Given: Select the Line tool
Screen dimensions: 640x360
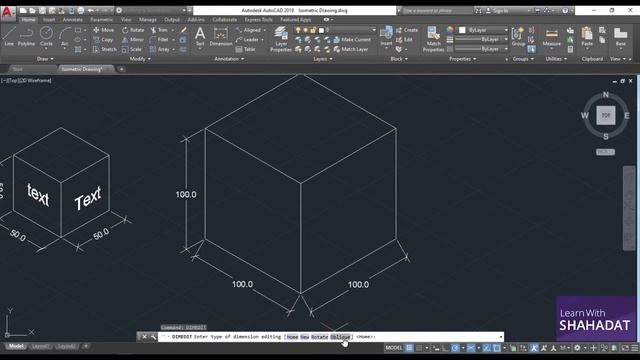Looking at the screenshot, I should pyautogui.click(x=9, y=36).
